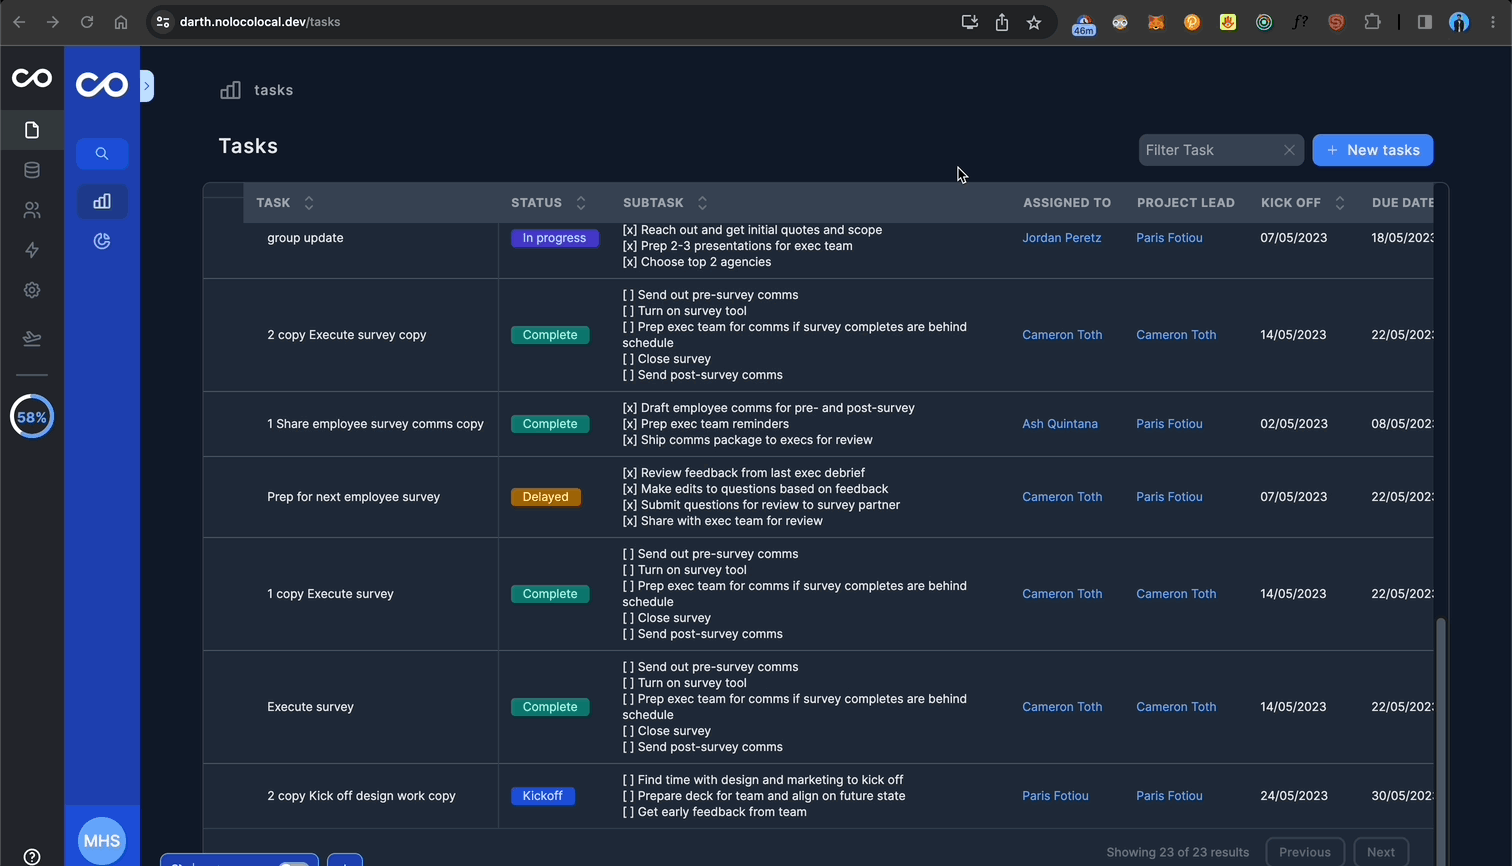Select the bar chart tasks page tab
The image size is (1512, 866).
point(102,201)
